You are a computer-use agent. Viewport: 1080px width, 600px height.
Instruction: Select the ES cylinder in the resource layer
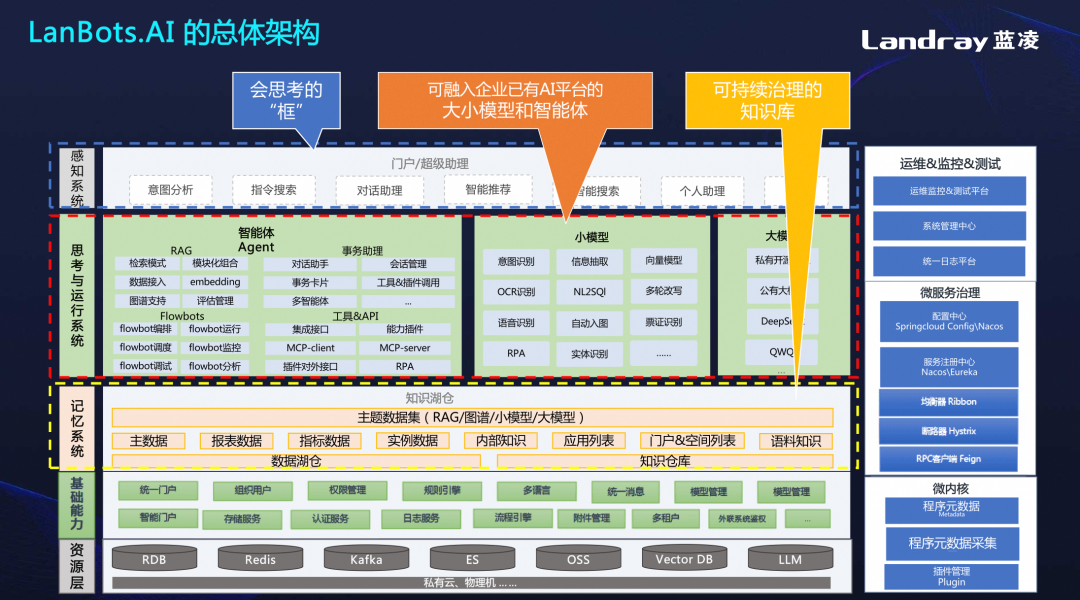pos(472,559)
